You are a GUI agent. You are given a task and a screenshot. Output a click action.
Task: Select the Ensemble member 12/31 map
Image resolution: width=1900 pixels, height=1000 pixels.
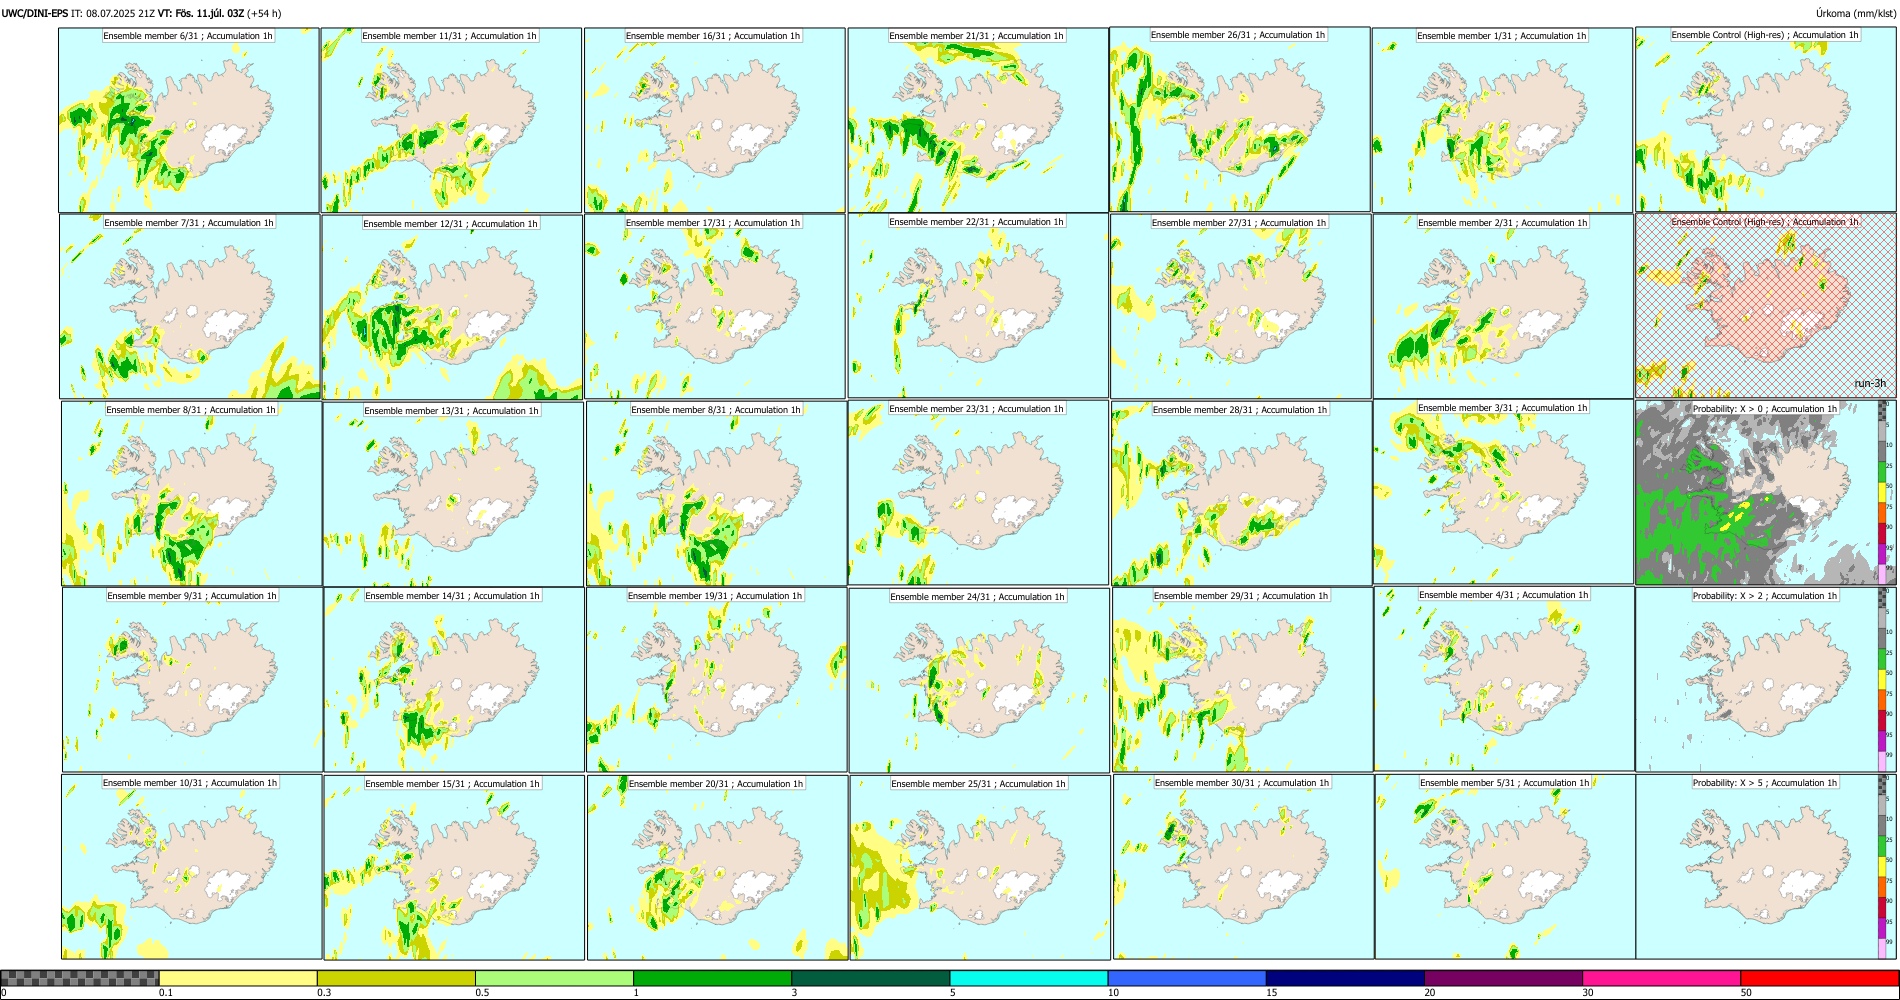tap(452, 307)
